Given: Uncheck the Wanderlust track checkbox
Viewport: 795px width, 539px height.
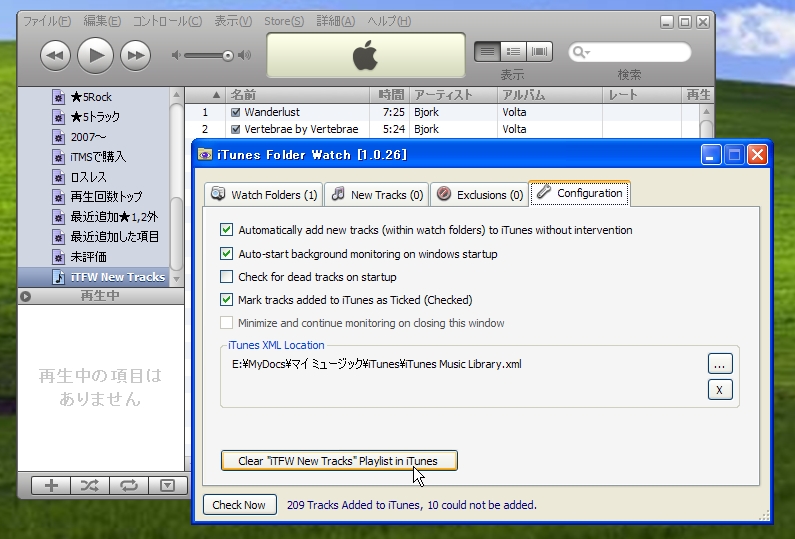Looking at the screenshot, I should (235, 112).
